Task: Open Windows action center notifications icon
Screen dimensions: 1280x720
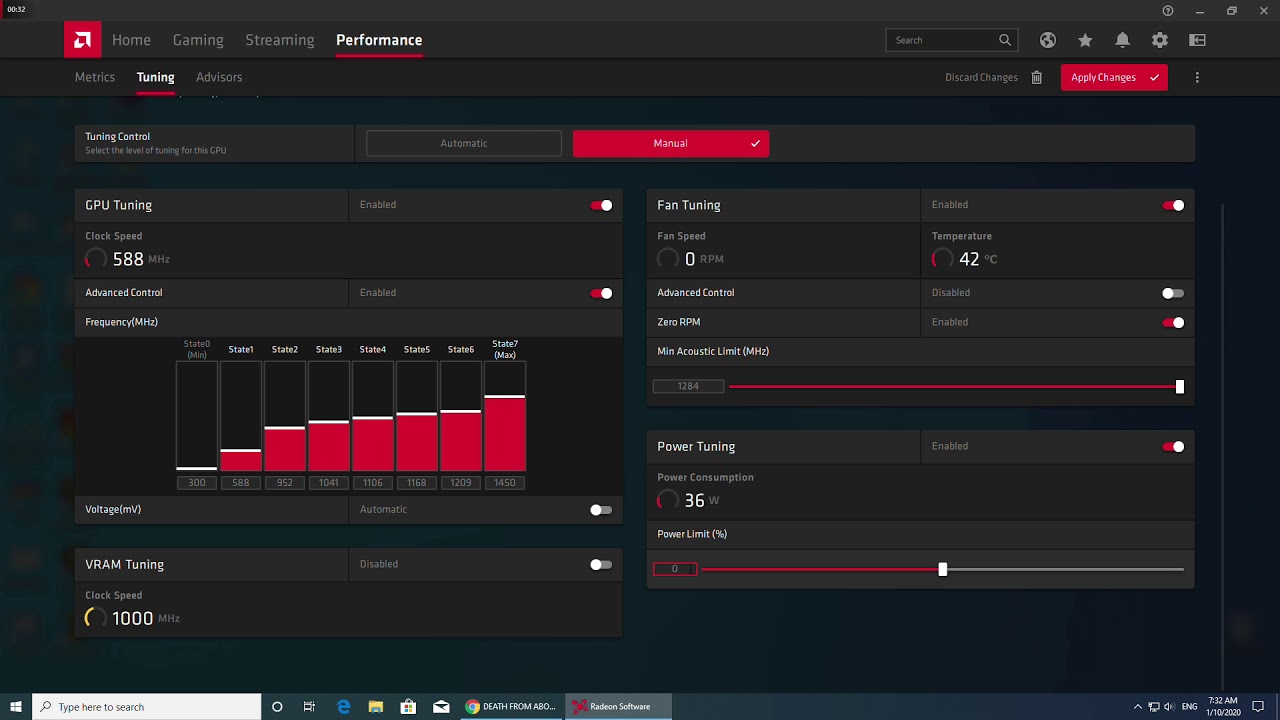Action: (1259, 707)
